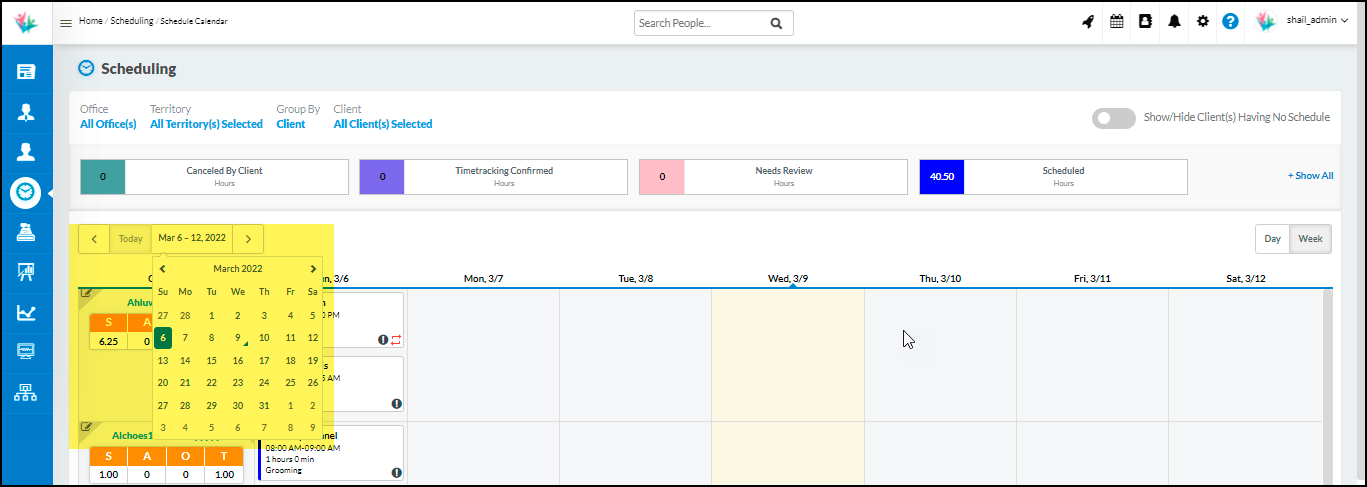
Task: Change Group By Client option
Action: 291,124
